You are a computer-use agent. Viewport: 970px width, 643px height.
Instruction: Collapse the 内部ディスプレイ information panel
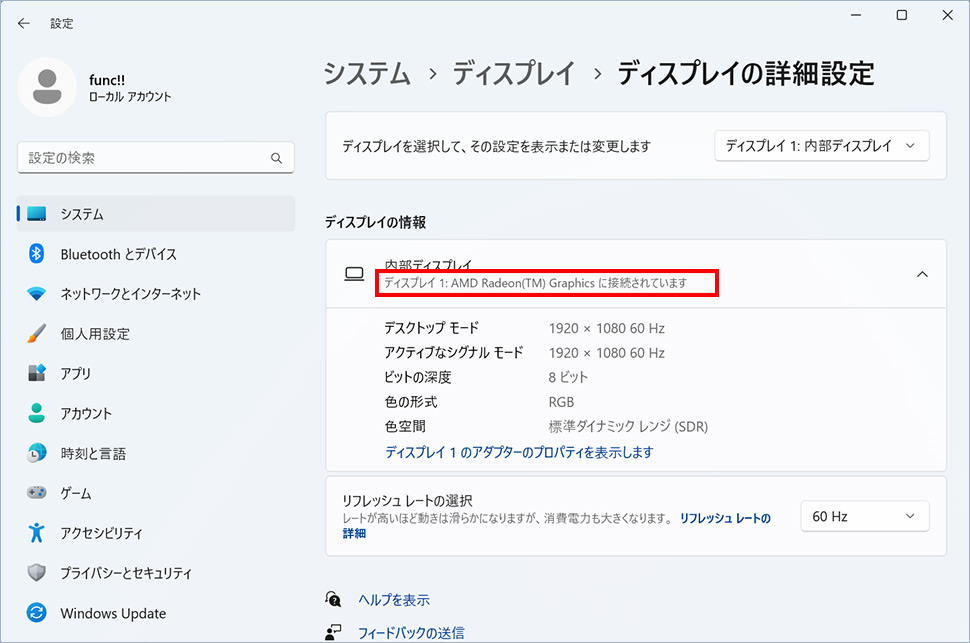[x=921, y=274]
